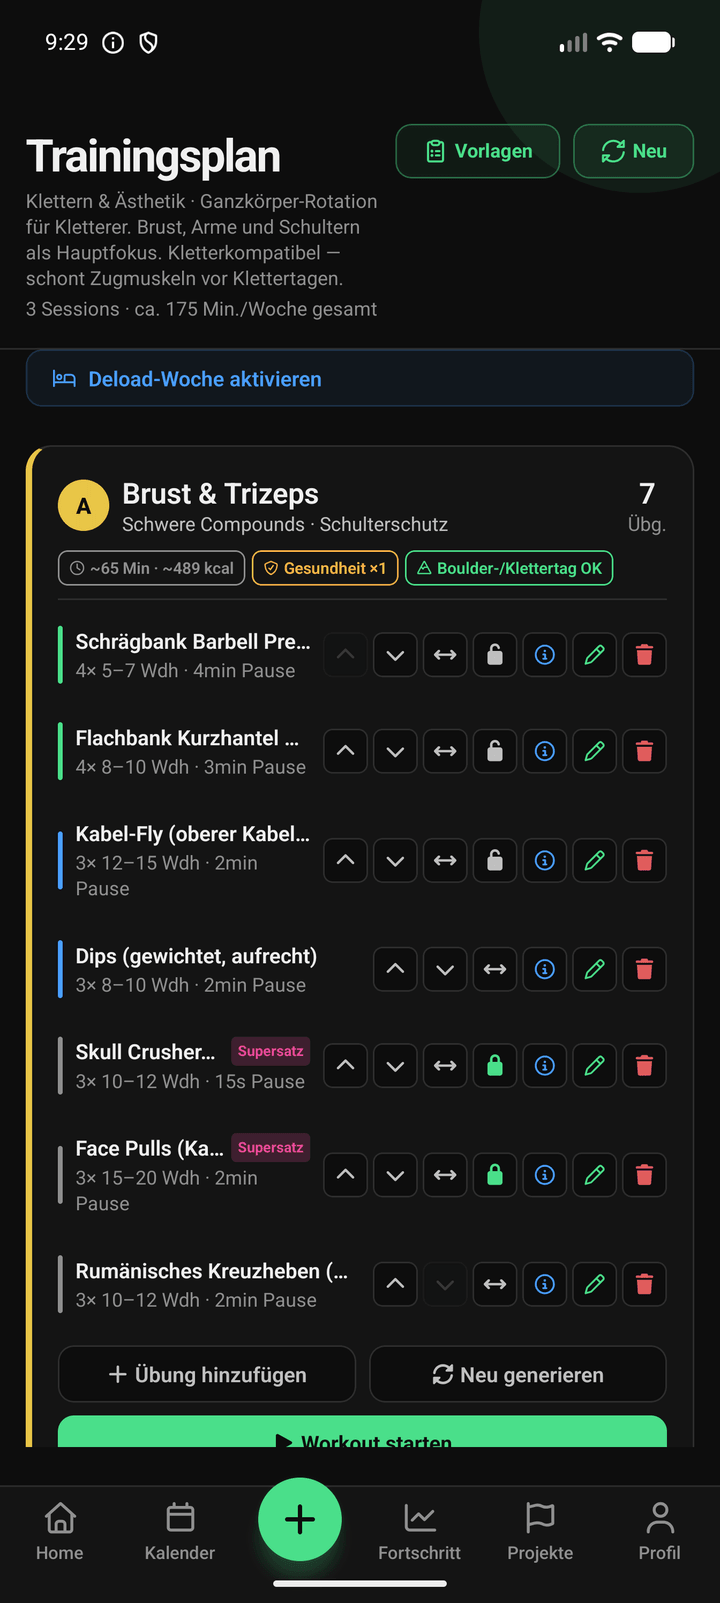Image resolution: width=720 pixels, height=1603 pixels.
Task: Swap the Dips exercise using arrows icon
Action: point(495,969)
